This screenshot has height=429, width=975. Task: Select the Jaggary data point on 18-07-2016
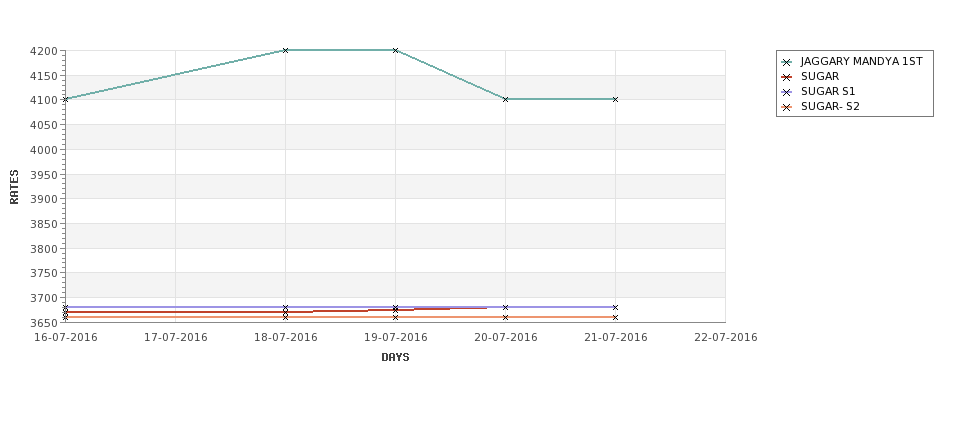point(285,50)
